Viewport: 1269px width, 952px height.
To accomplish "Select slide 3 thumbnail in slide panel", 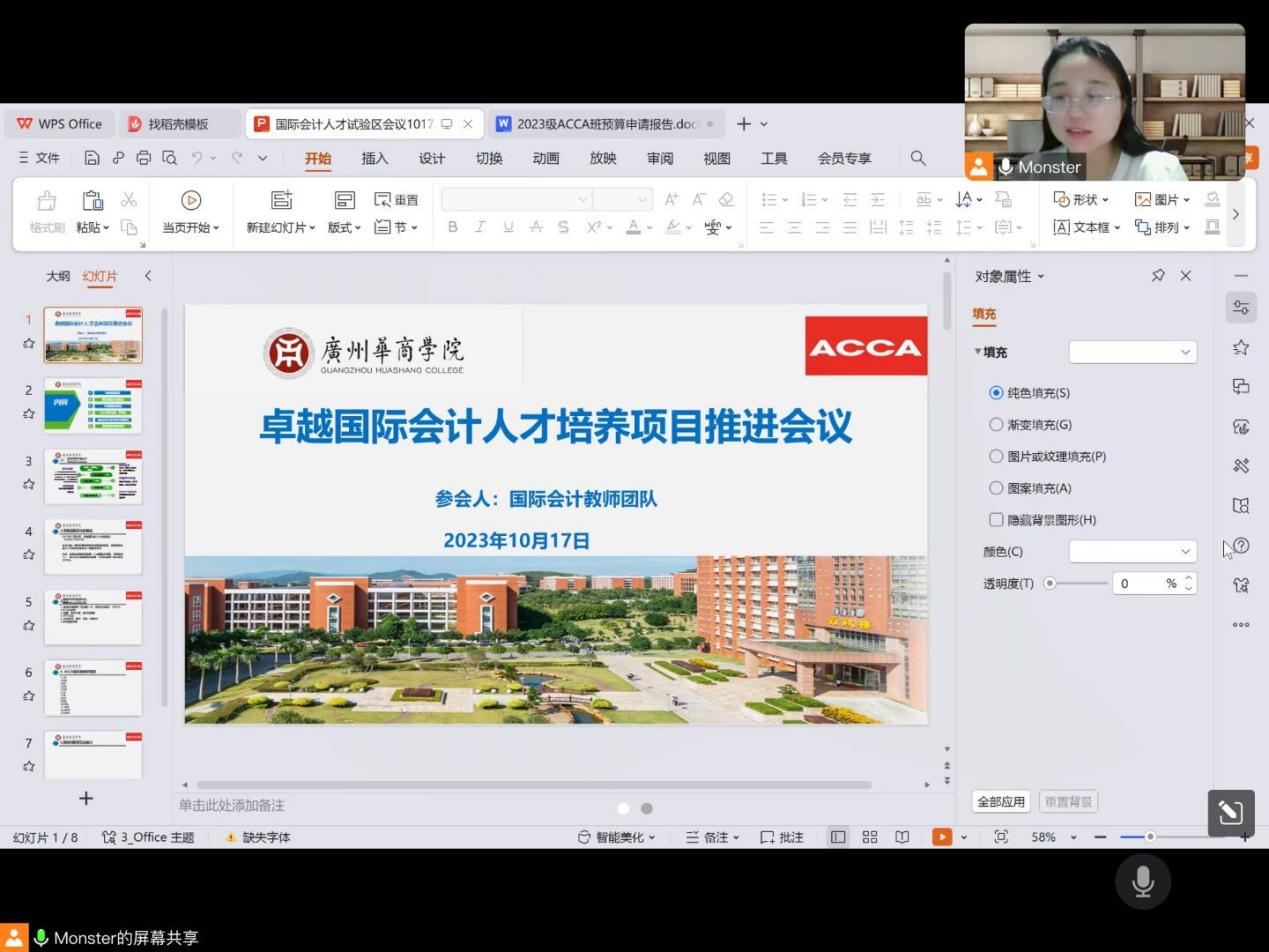I will pos(93,477).
